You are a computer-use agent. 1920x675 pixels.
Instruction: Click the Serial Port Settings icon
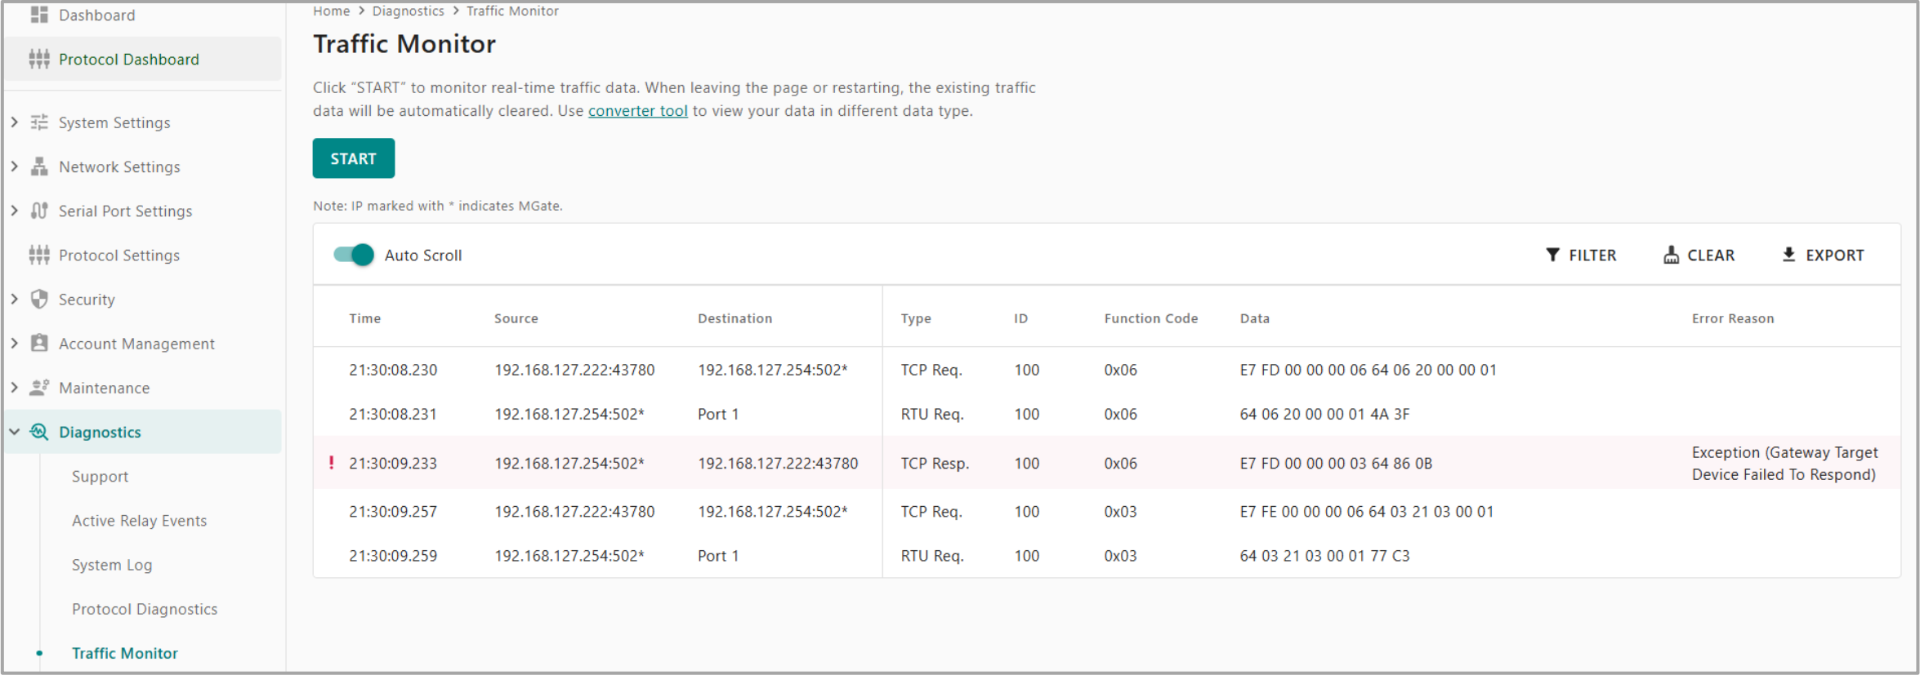click(x=39, y=211)
